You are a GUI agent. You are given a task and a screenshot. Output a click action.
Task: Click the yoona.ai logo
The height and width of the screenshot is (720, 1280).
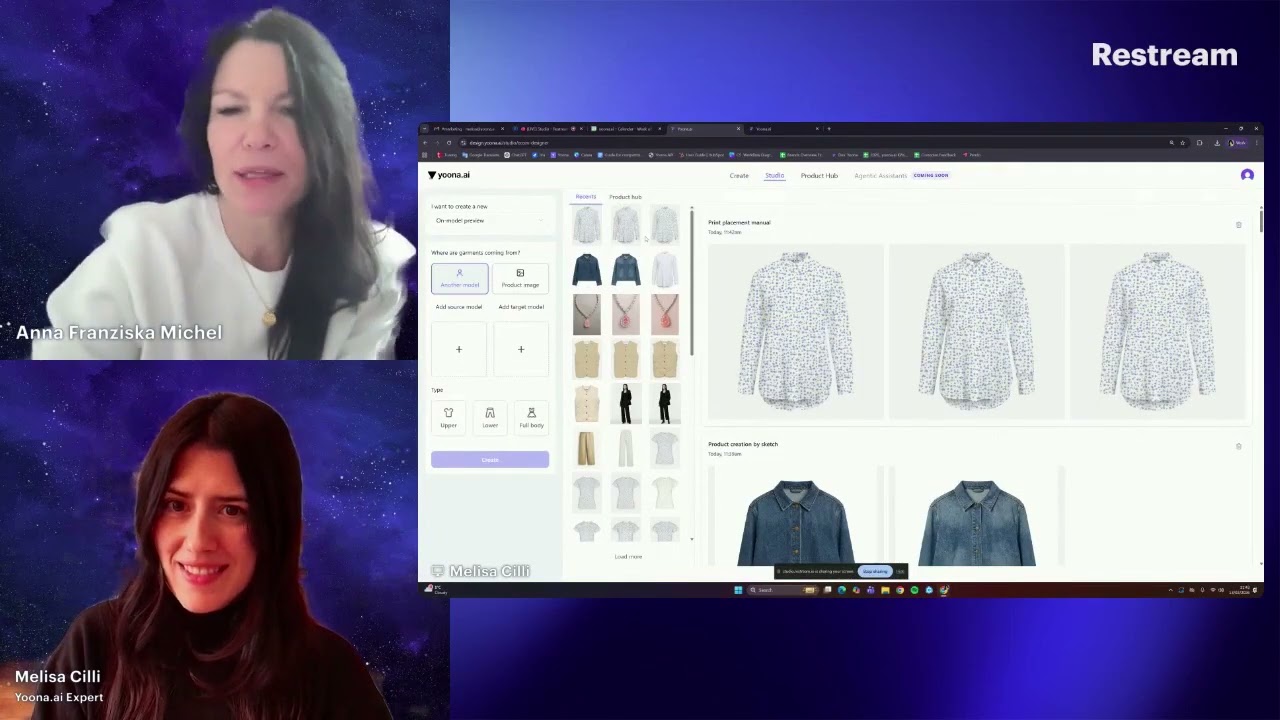click(449, 175)
